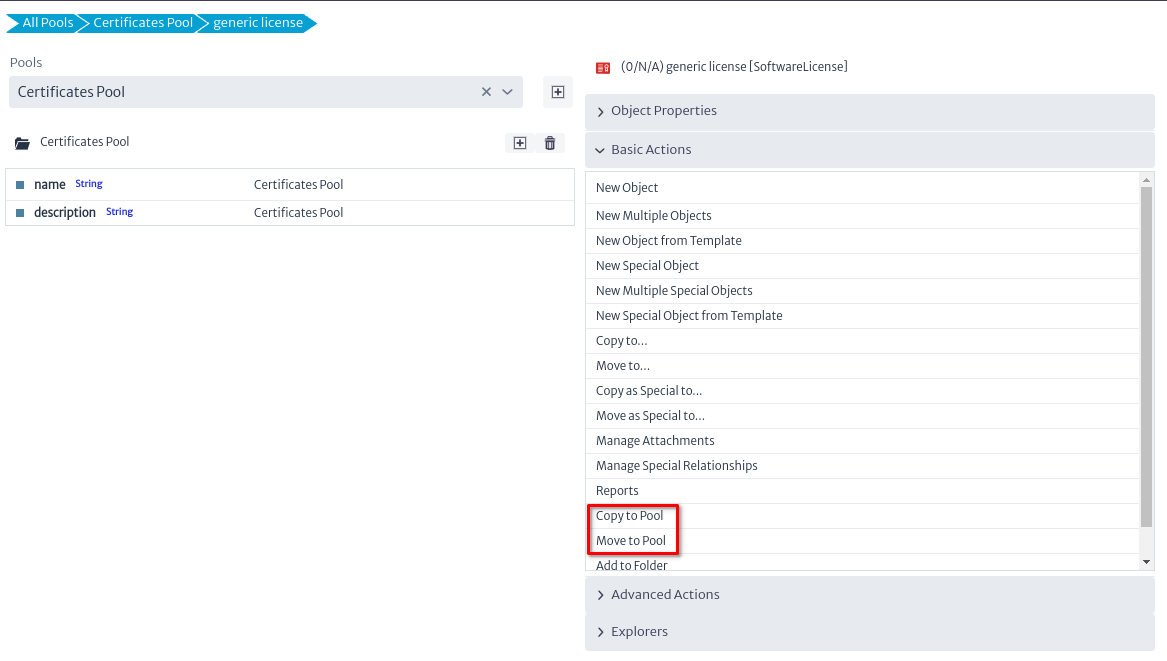Select New Special Object action
Image resolution: width=1167 pixels, height=661 pixels.
point(863,266)
